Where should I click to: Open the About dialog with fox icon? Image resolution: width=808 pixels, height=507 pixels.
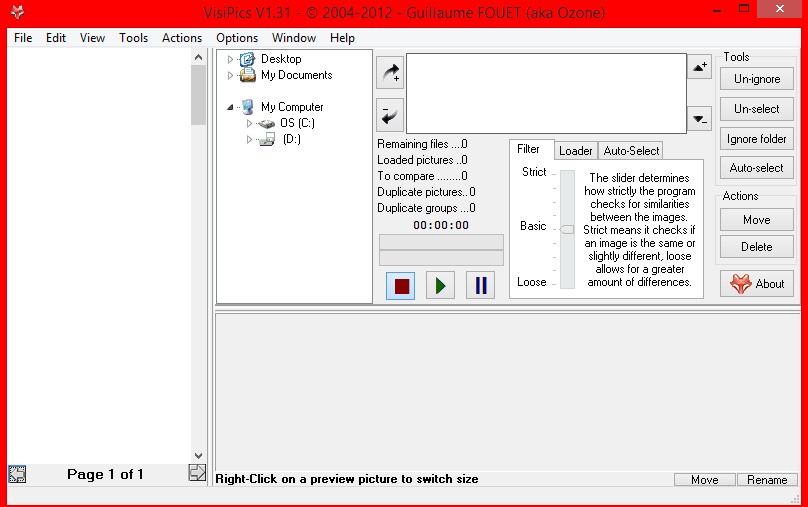(x=757, y=283)
